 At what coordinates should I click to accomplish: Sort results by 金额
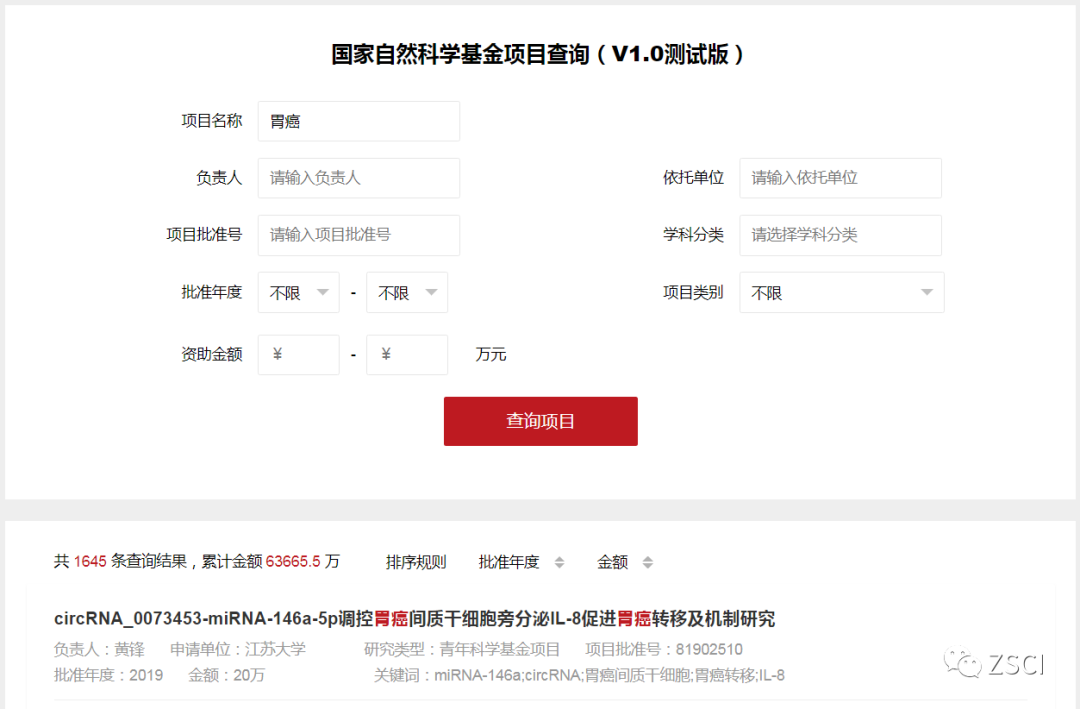click(625, 562)
